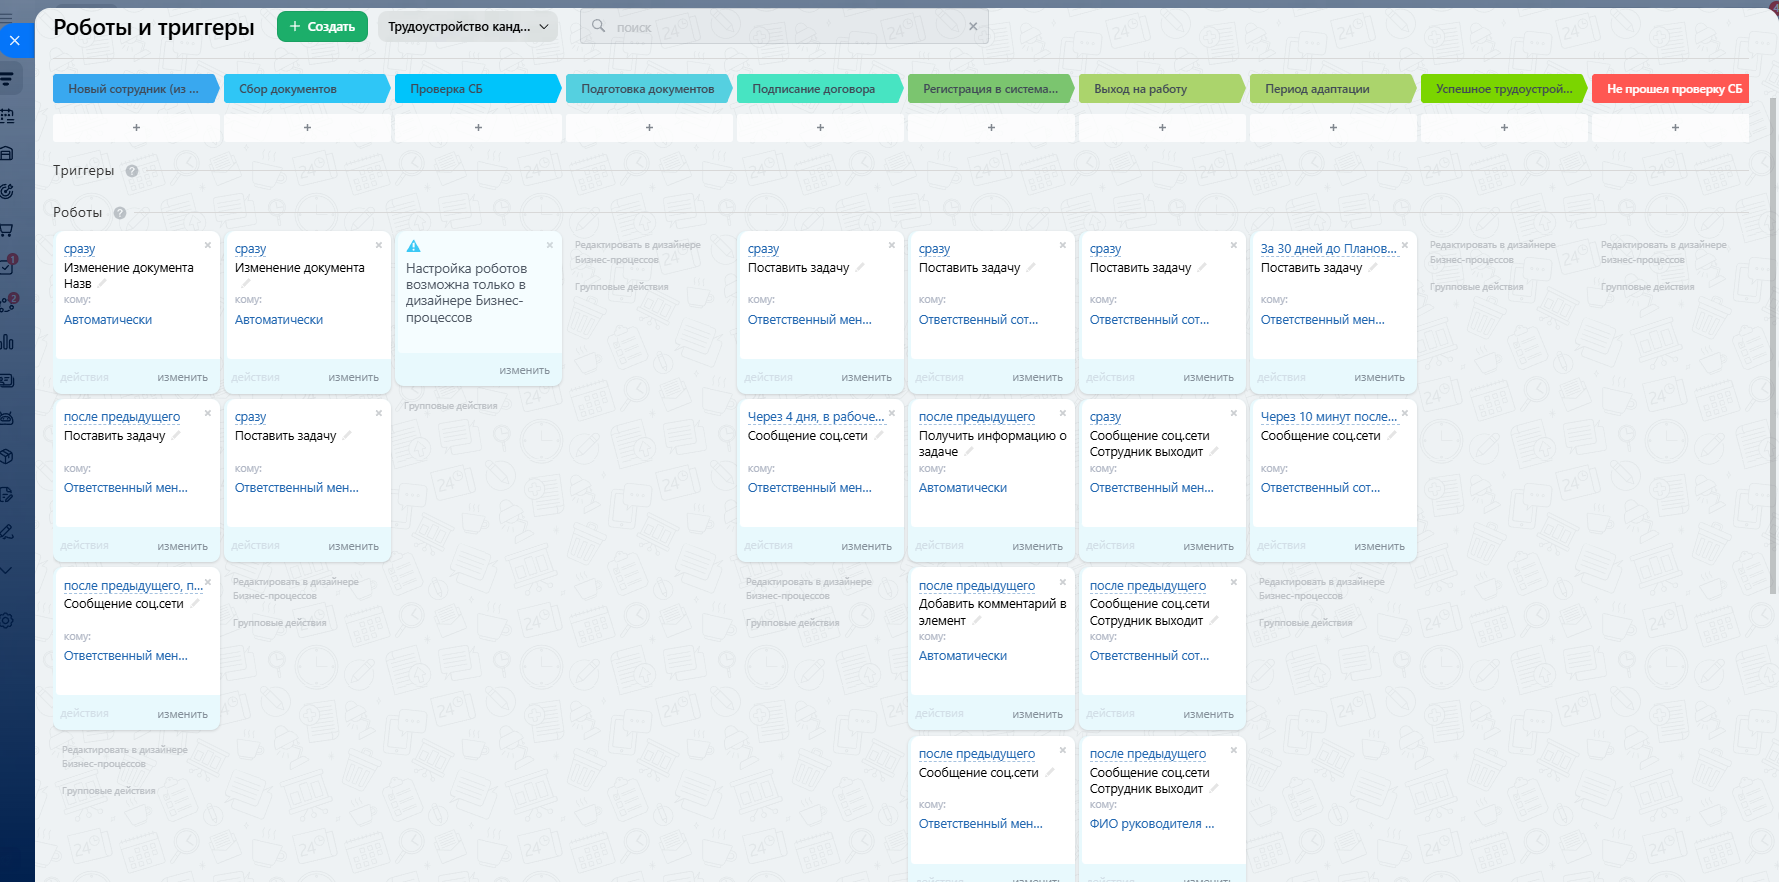
Task: Click the 'ФИО руководителя' recipient link
Action: pyautogui.click(x=1152, y=824)
